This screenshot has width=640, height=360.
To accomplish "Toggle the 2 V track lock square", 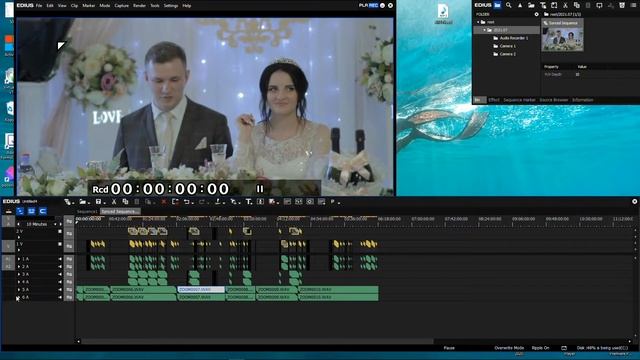I will point(60,231).
